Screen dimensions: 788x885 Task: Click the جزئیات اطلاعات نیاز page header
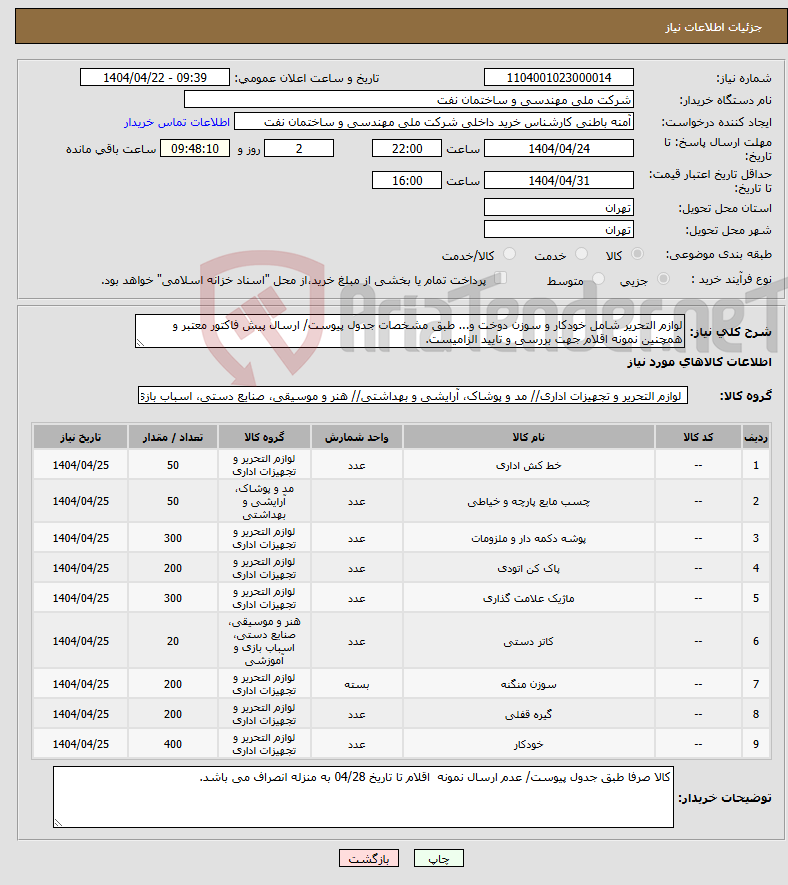pos(713,27)
